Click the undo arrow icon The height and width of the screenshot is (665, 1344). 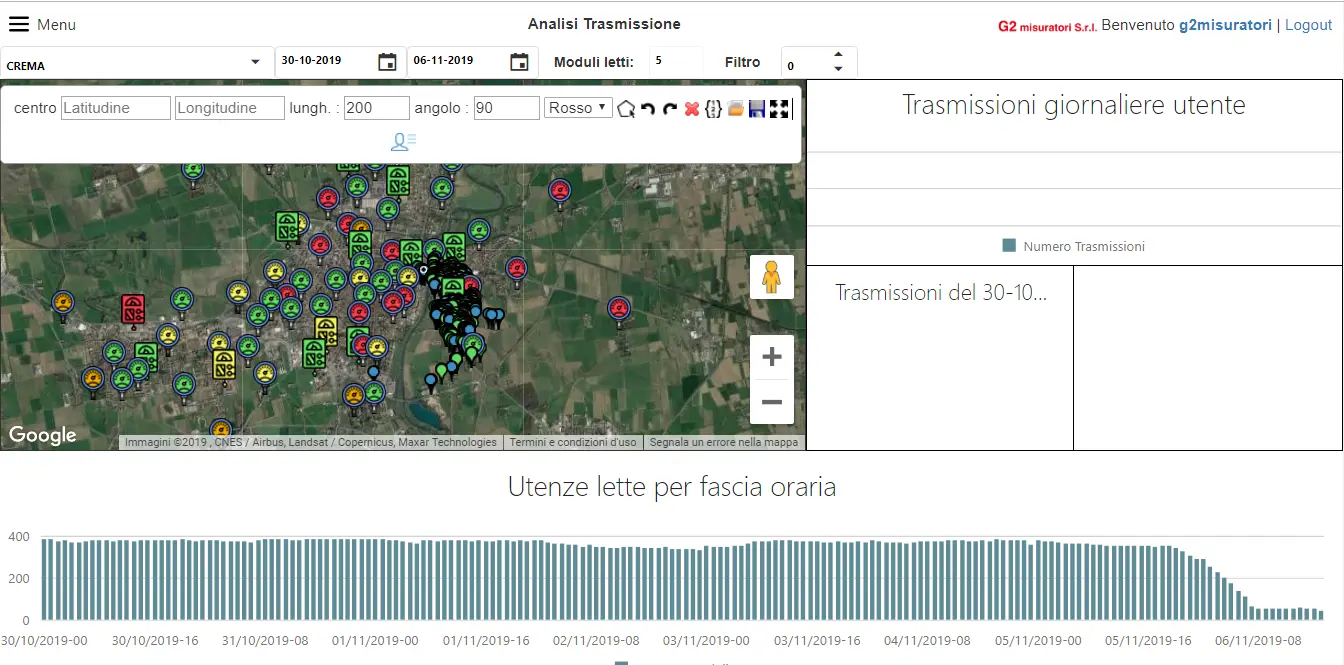(x=648, y=108)
